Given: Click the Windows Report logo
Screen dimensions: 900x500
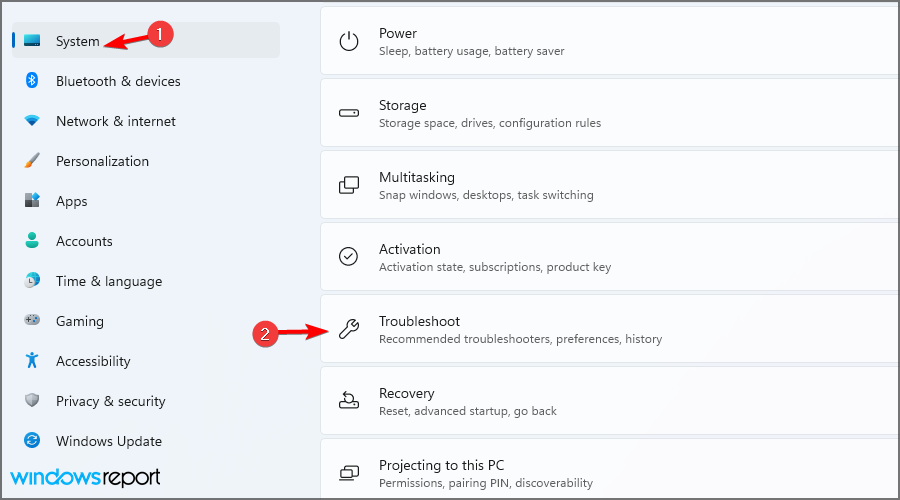Looking at the screenshot, I should (x=86, y=478).
